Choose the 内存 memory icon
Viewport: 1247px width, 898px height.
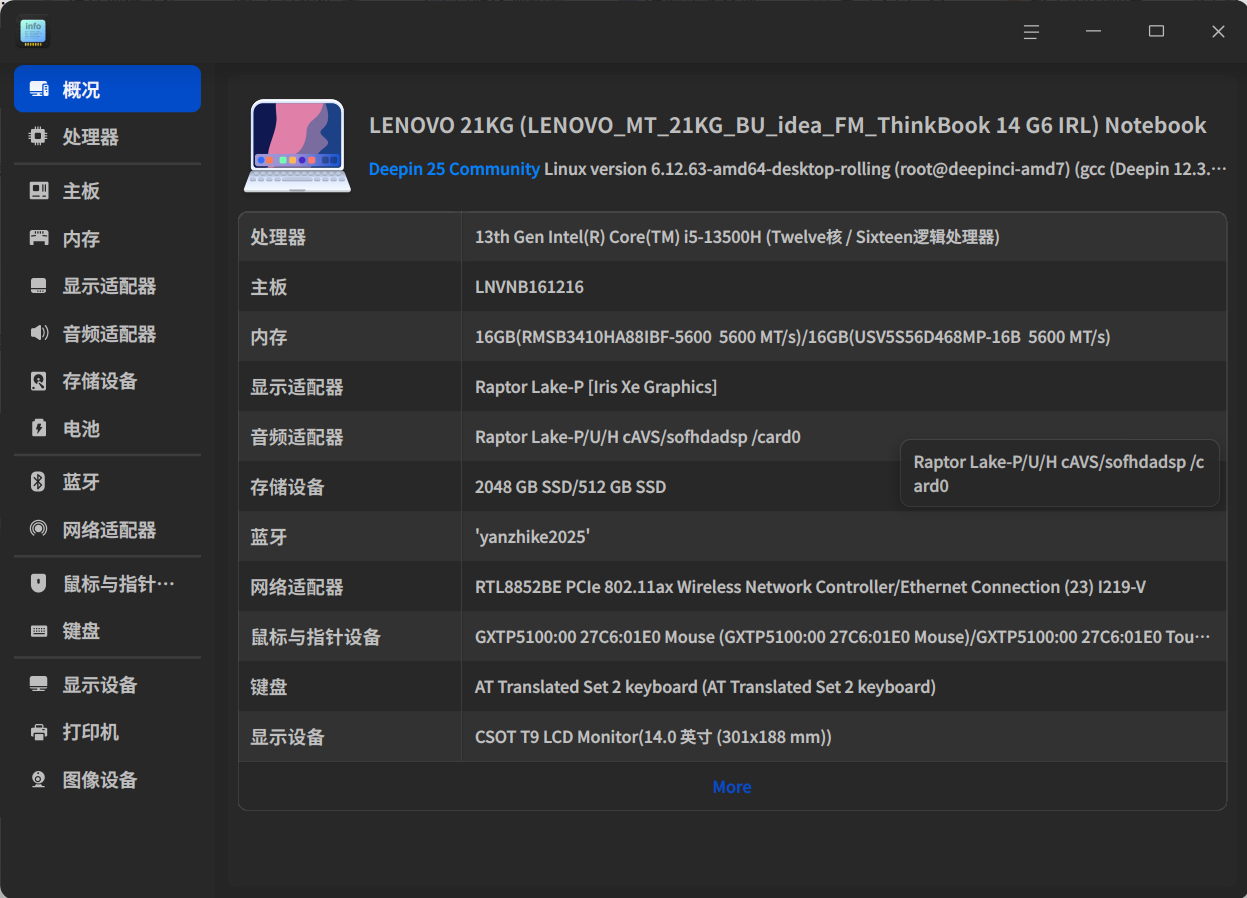coord(39,238)
